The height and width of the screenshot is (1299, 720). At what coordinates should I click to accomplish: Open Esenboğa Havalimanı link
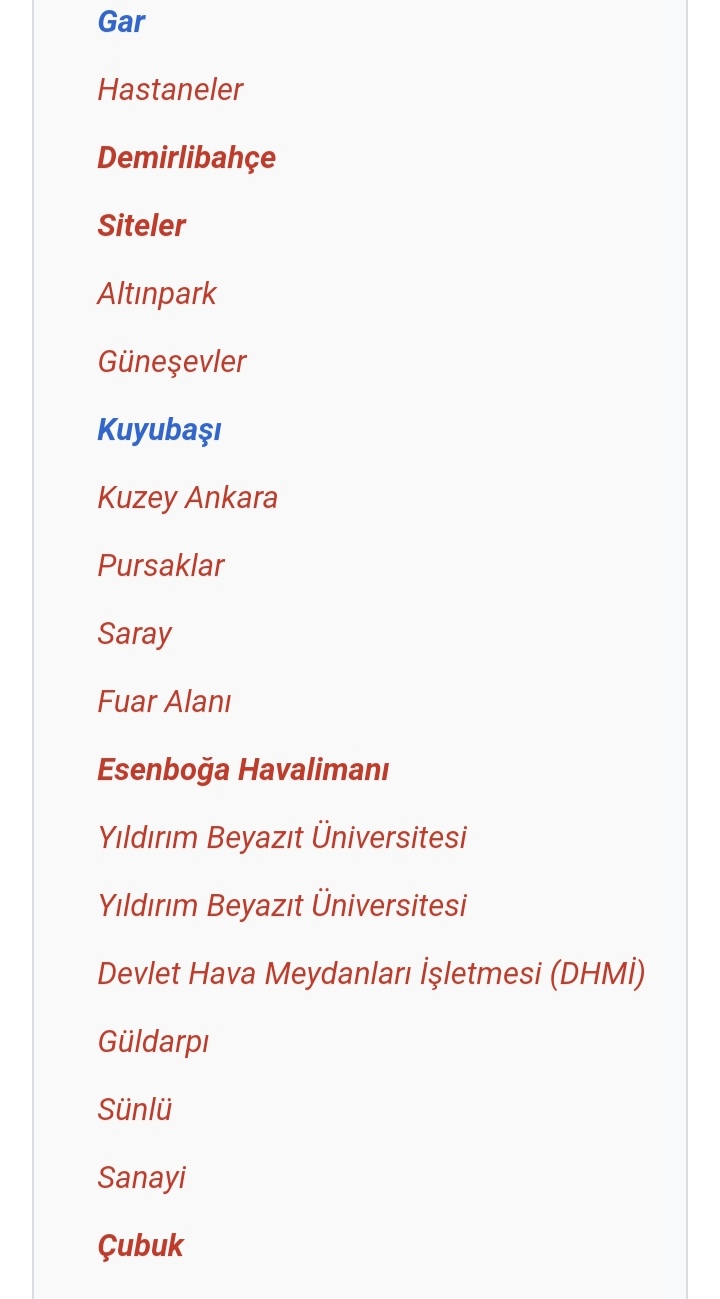(243, 770)
